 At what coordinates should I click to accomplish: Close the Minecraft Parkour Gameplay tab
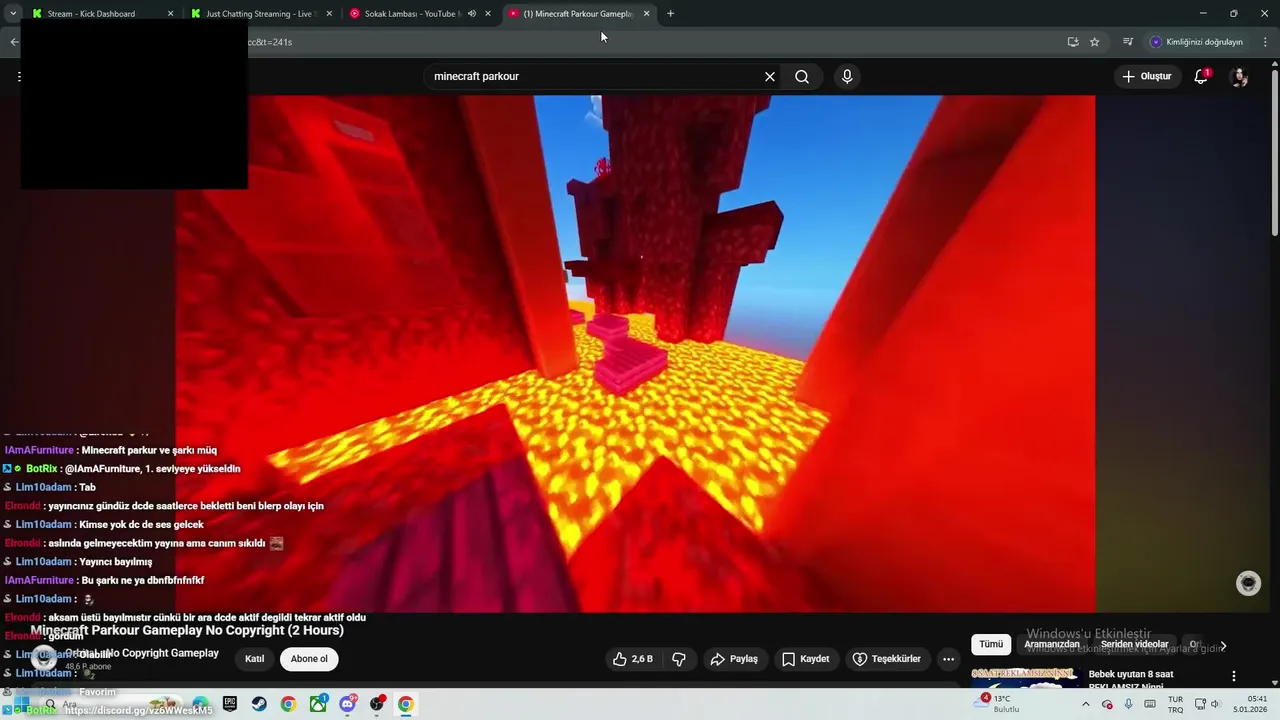646,14
